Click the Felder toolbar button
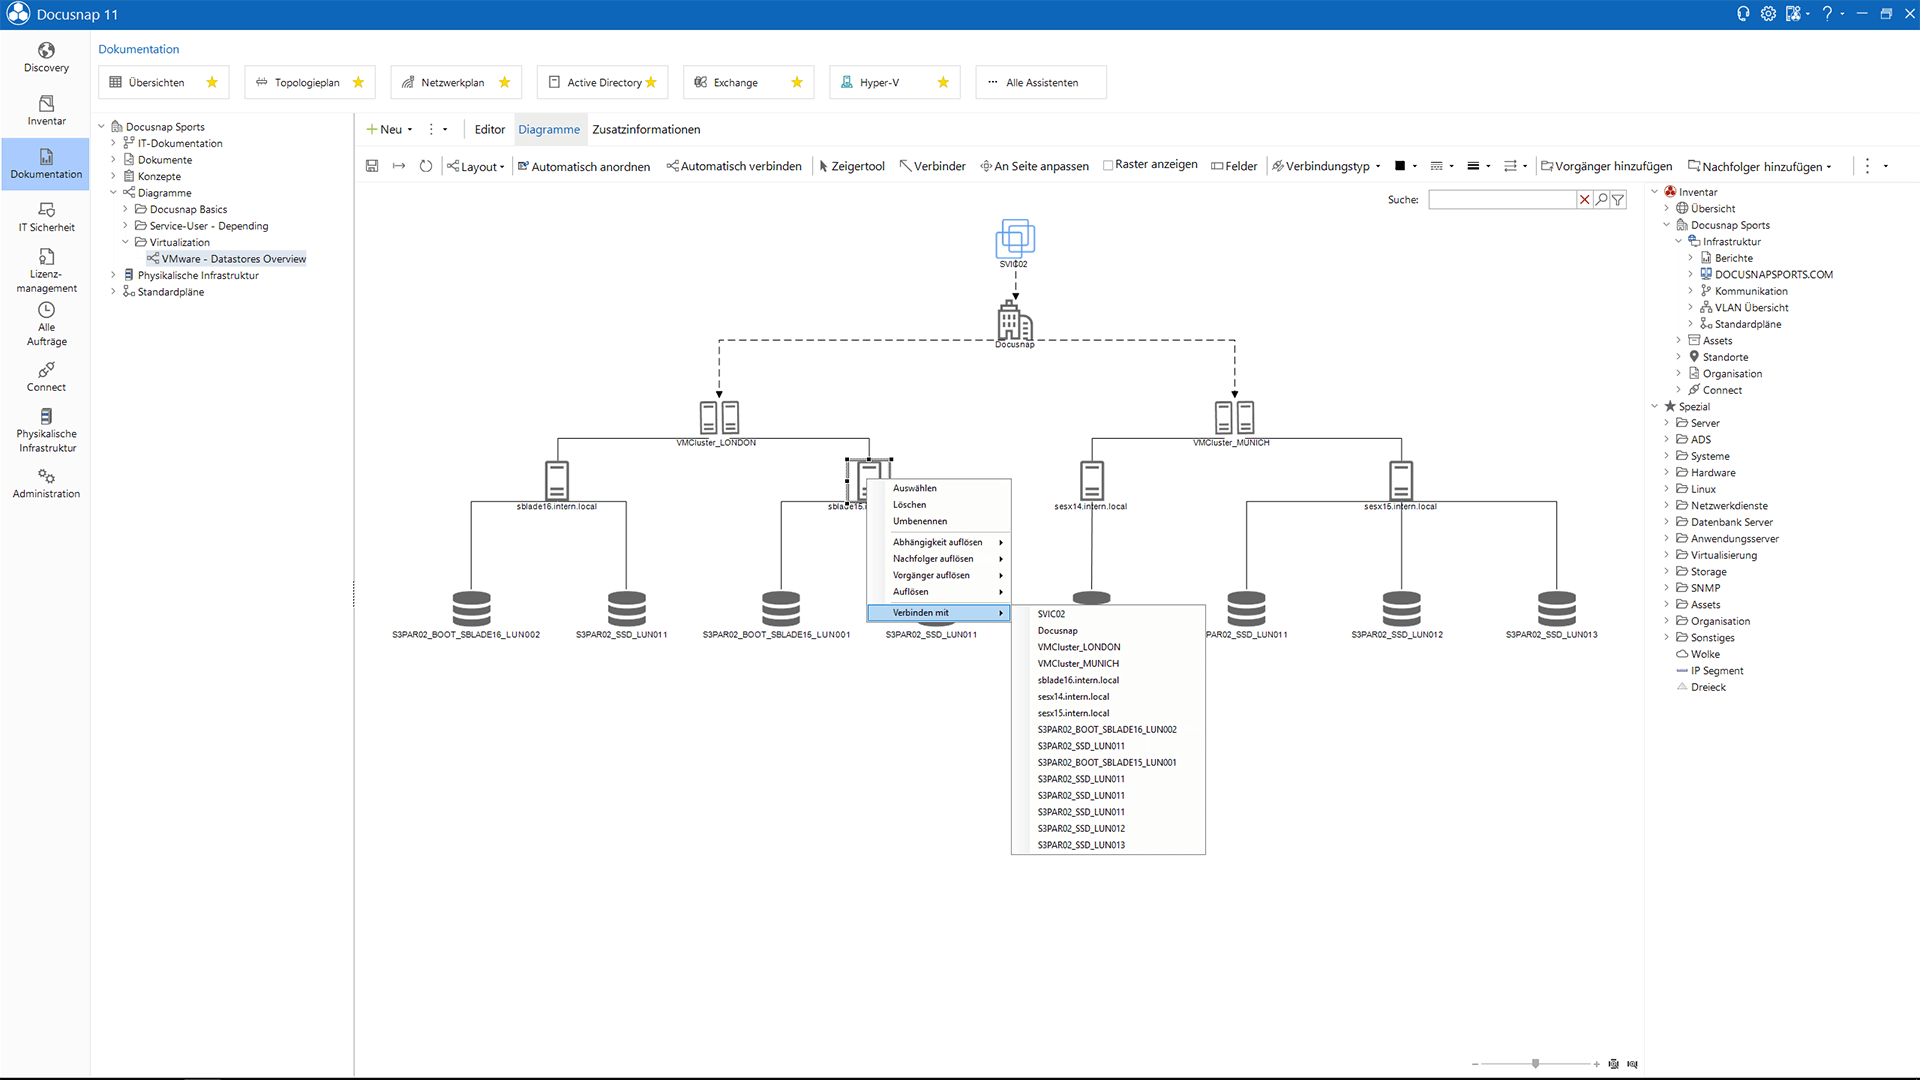1920x1080 pixels. click(1234, 166)
